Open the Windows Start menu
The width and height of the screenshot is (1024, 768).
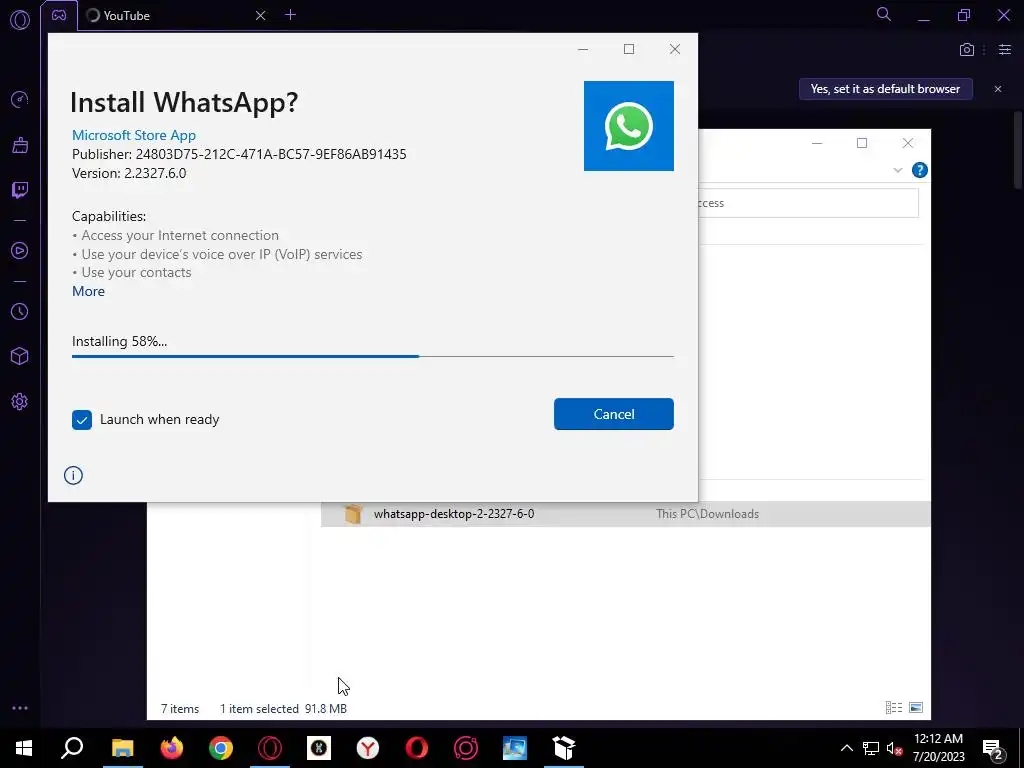click(x=24, y=748)
